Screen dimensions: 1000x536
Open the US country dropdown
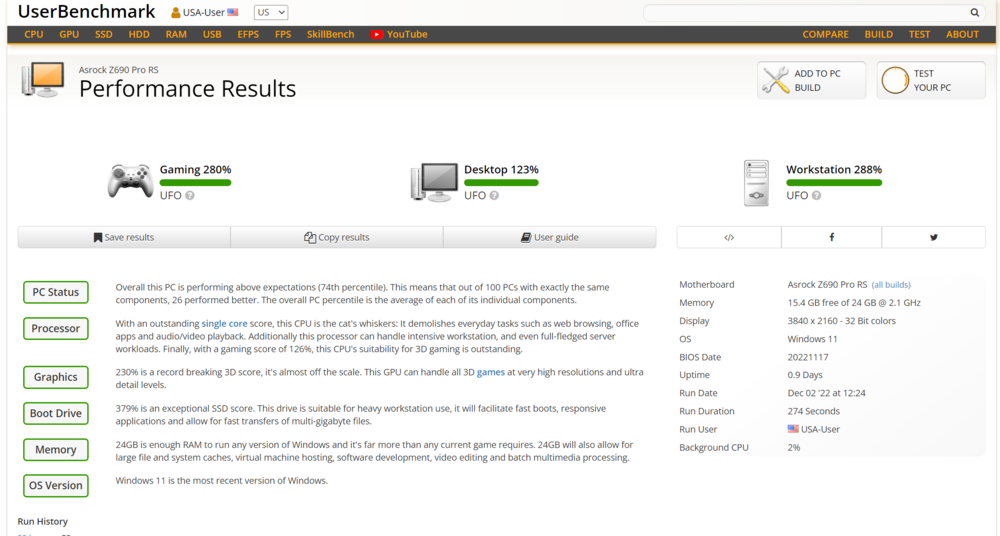(x=271, y=12)
